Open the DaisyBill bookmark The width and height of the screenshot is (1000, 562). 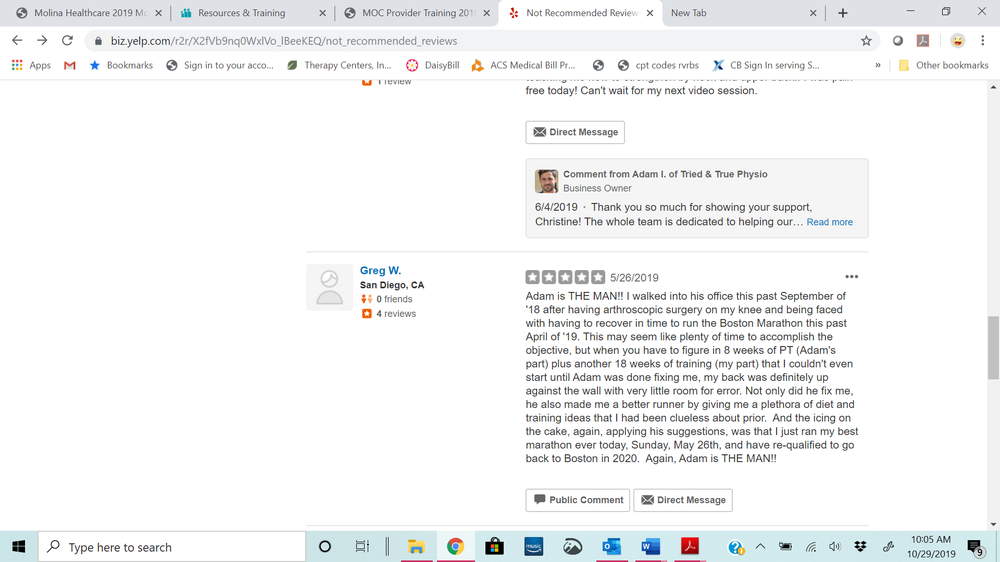tap(433, 65)
